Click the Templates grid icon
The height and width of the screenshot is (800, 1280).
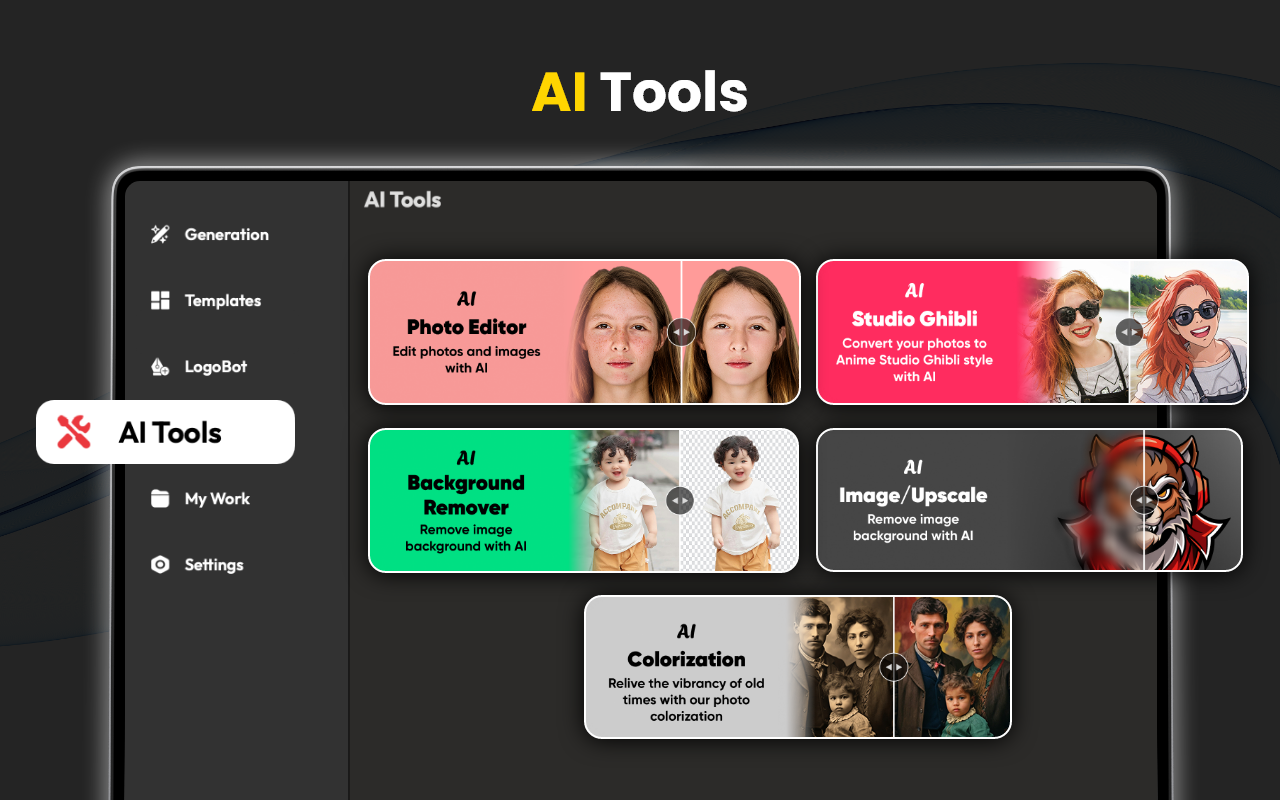160,301
